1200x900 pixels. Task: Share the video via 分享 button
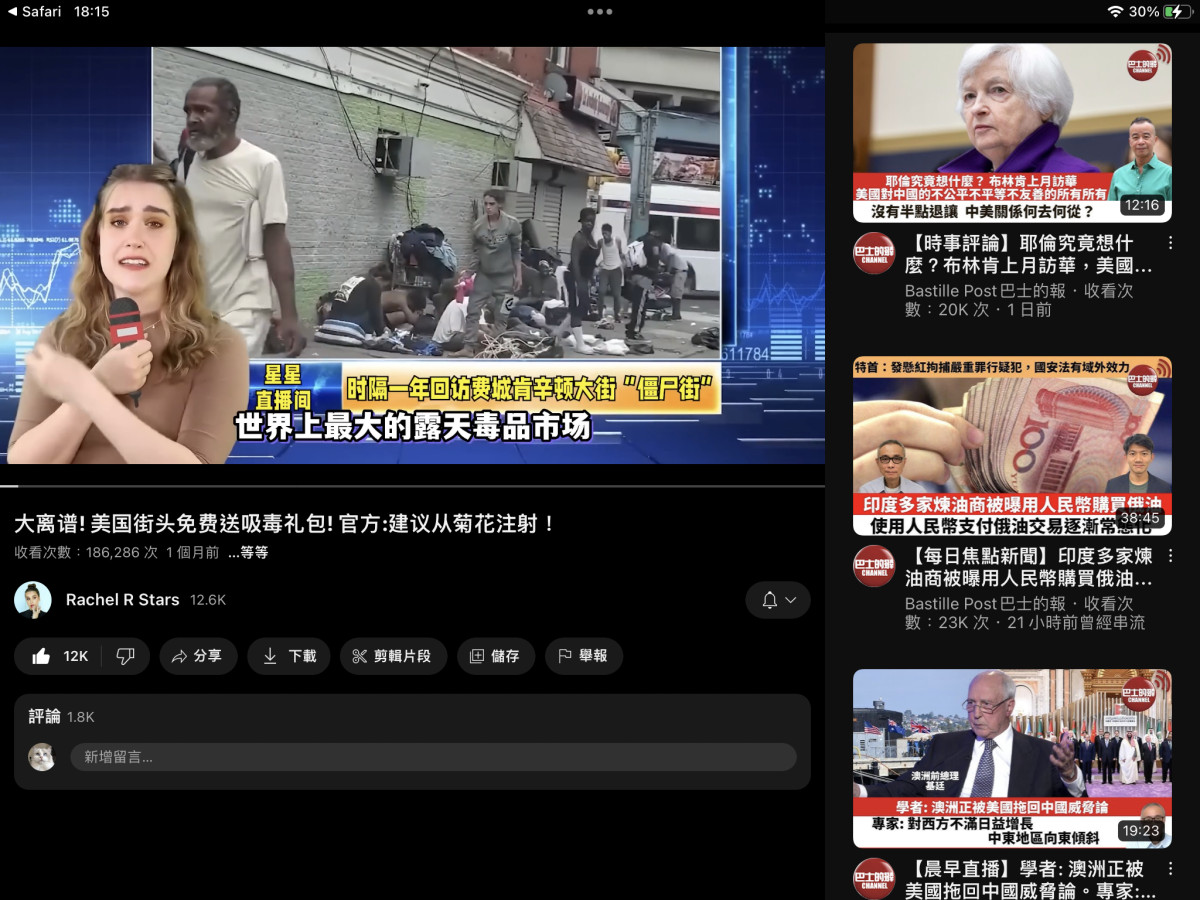click(198, 656)
